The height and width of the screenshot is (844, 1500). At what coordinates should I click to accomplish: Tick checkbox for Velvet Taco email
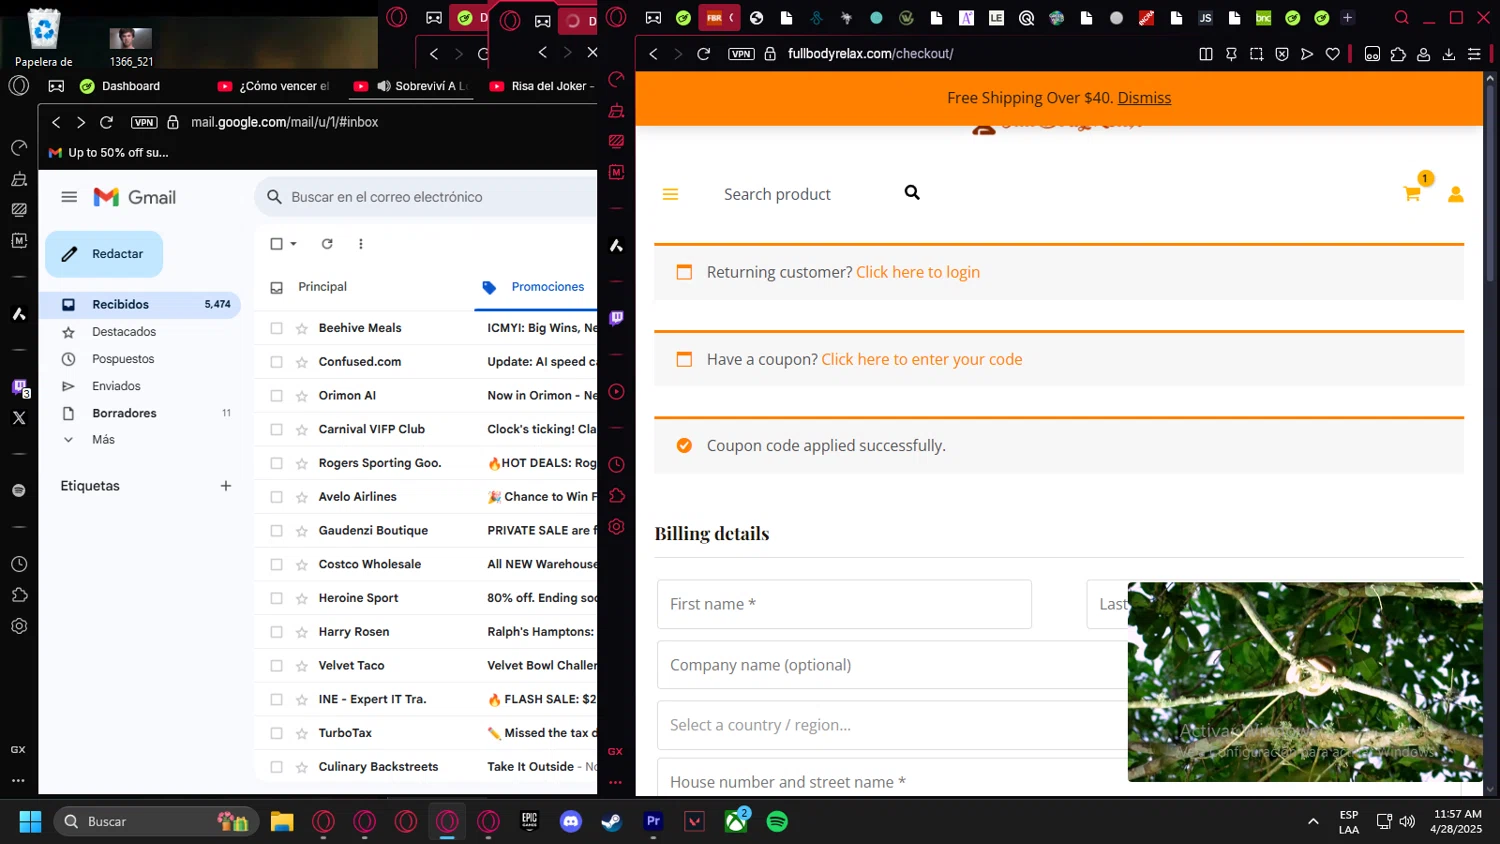tap(277, 666)
